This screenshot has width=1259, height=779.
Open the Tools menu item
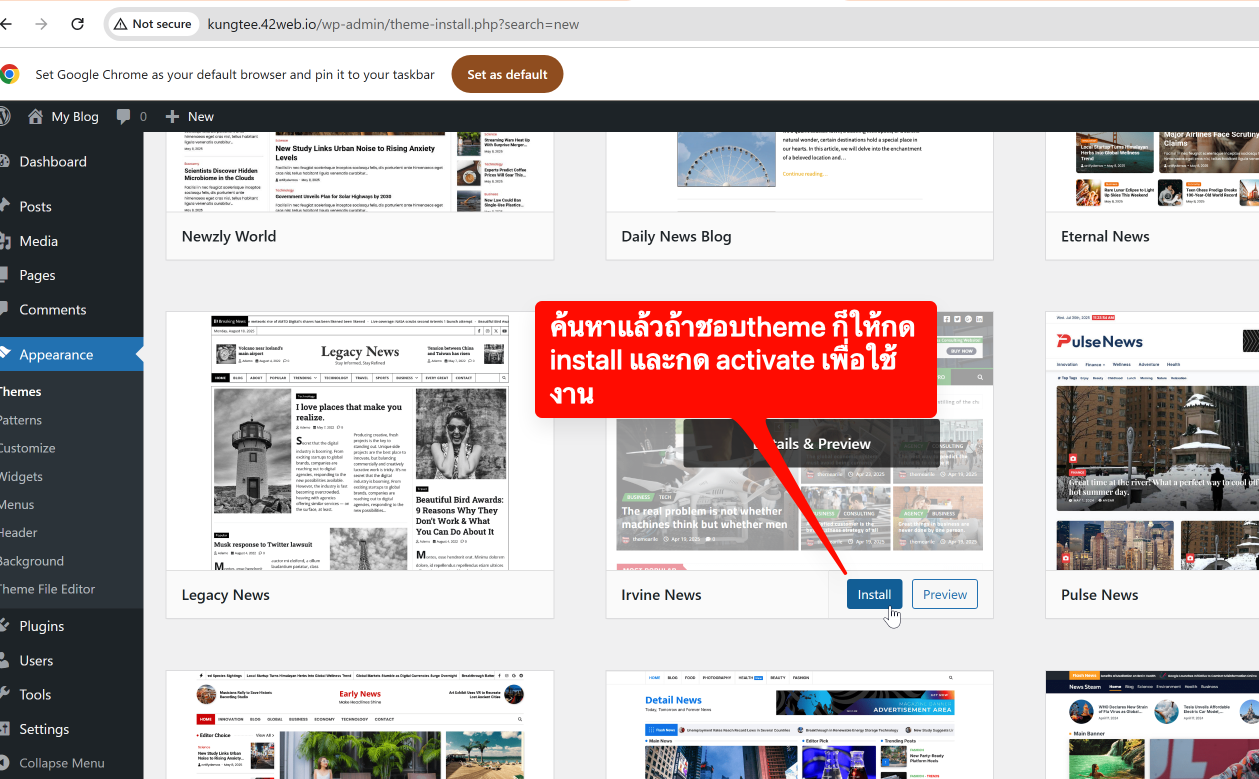coord(35,694)
